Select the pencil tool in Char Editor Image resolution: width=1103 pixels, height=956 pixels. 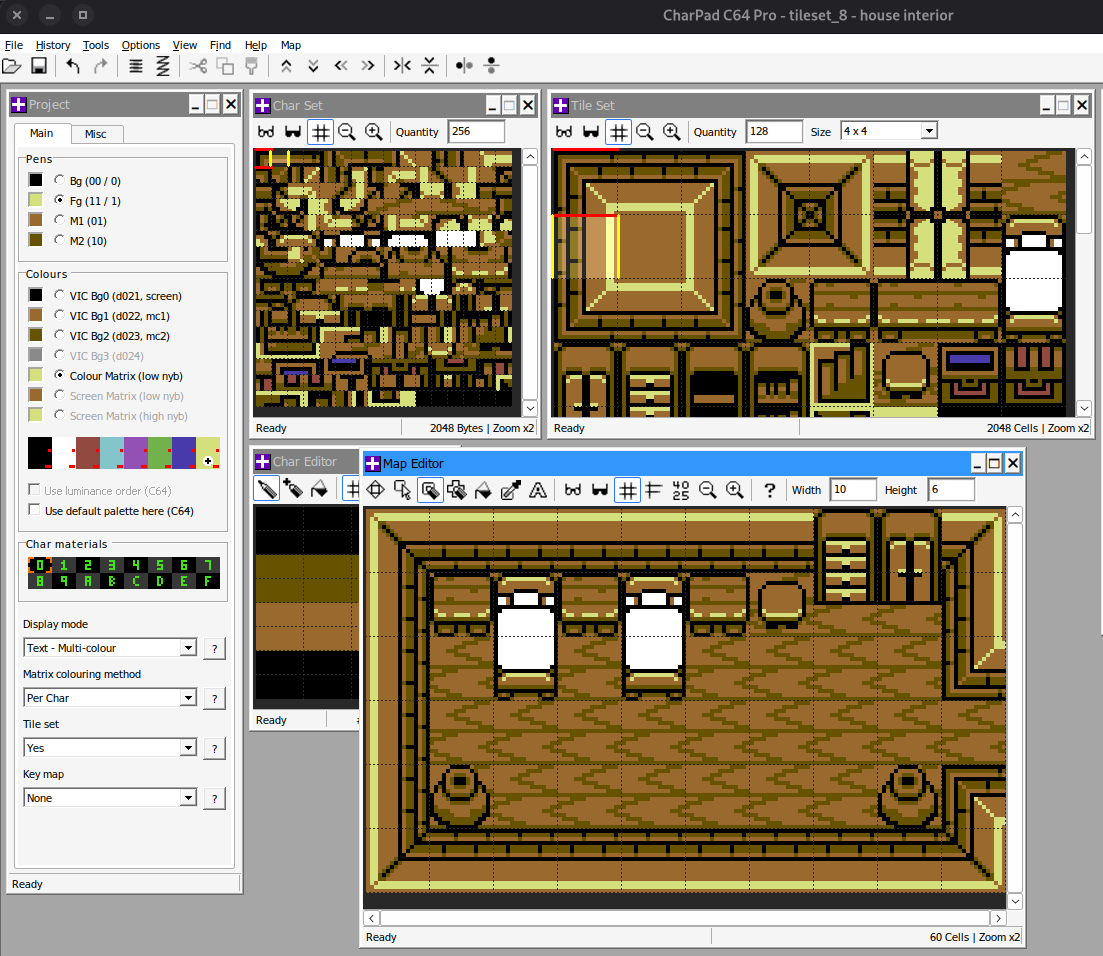point(267,489)
